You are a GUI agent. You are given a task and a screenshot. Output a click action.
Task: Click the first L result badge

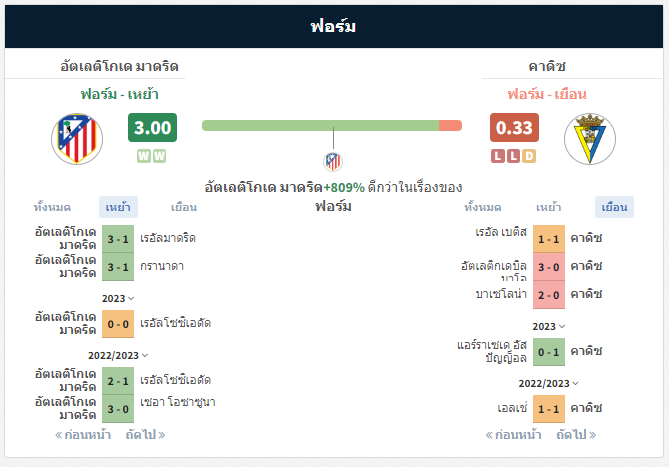[498, 156]
